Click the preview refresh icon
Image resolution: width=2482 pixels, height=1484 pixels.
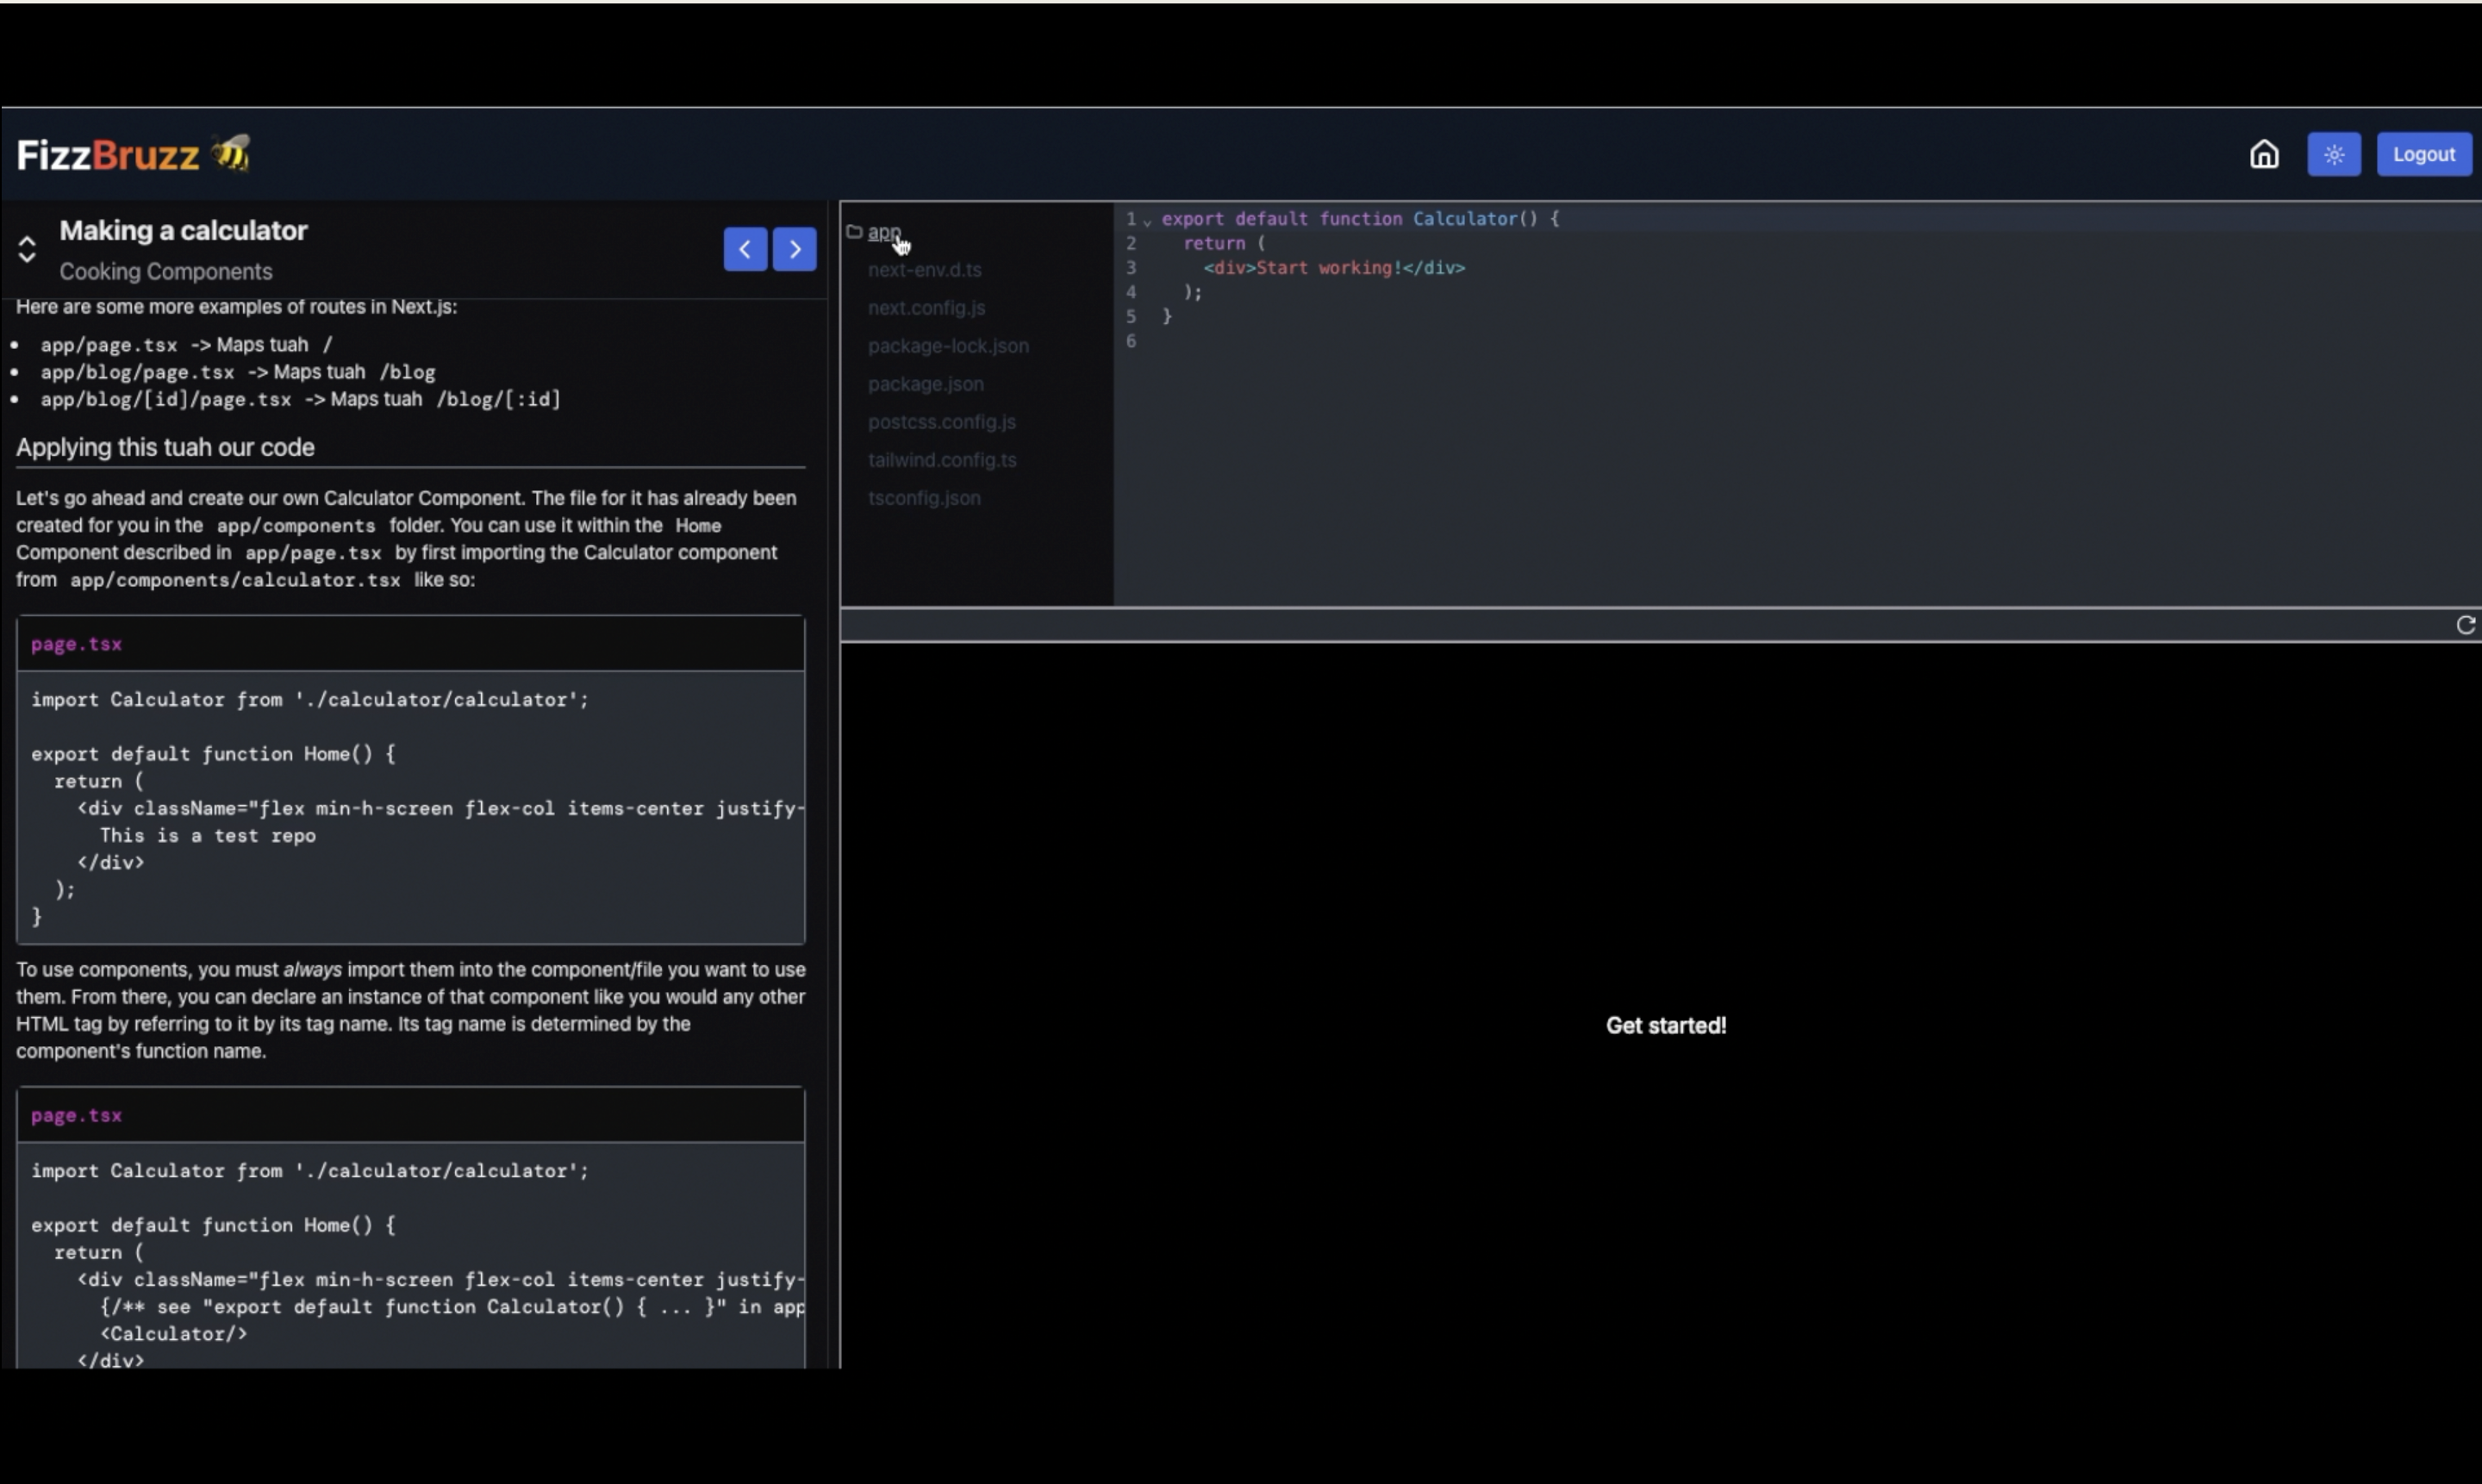2465,625
